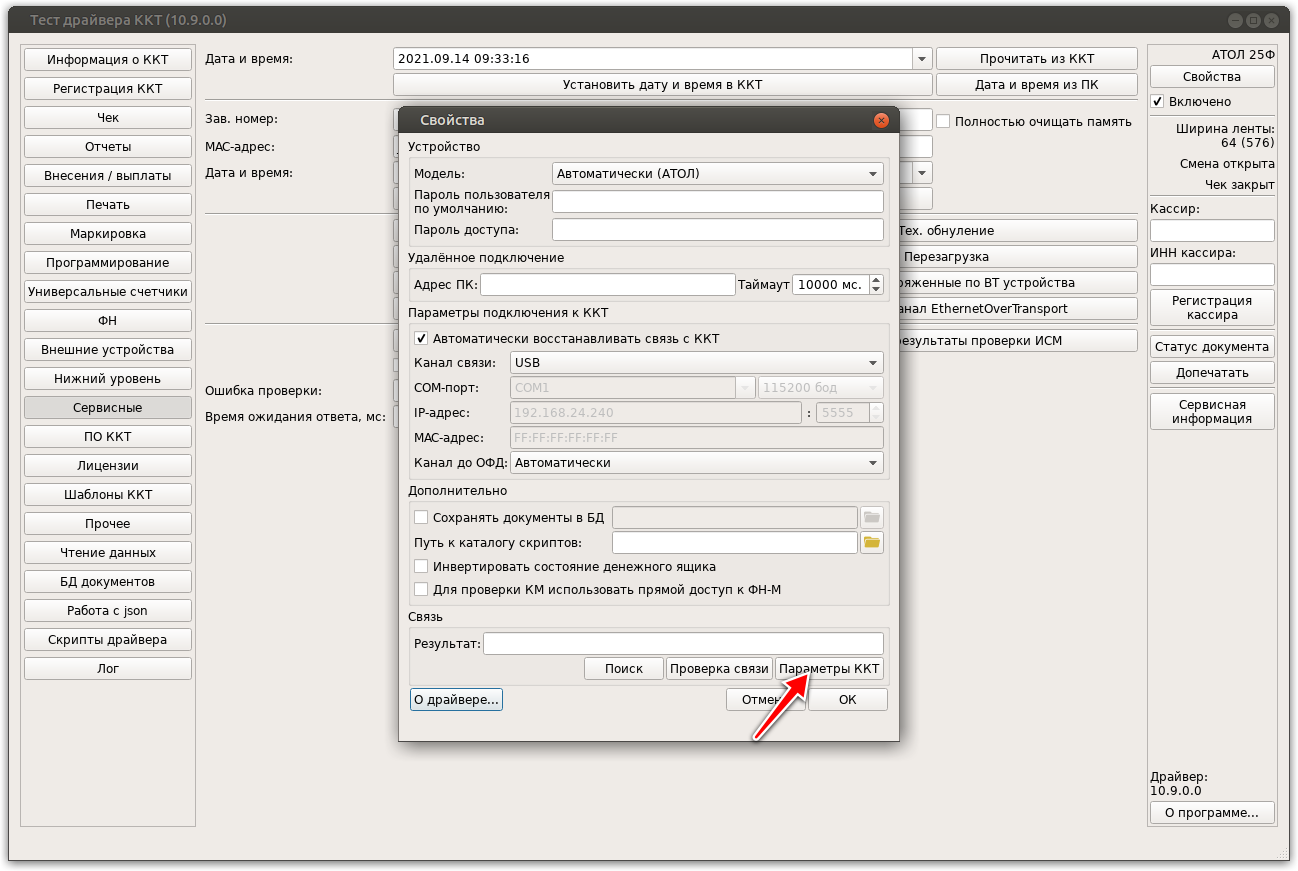Focus the Адрес ПК input field
The width and height of the screenshot is (1298, 871).
point(608,284)
